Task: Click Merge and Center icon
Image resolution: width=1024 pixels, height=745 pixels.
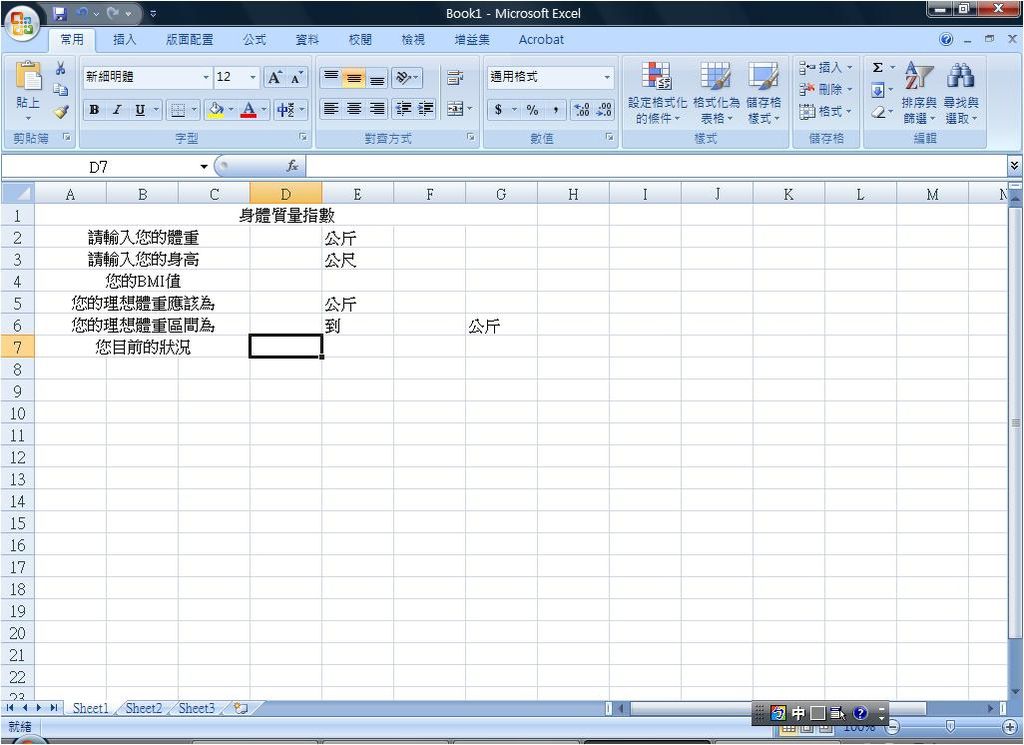Action: pos(455,108)
